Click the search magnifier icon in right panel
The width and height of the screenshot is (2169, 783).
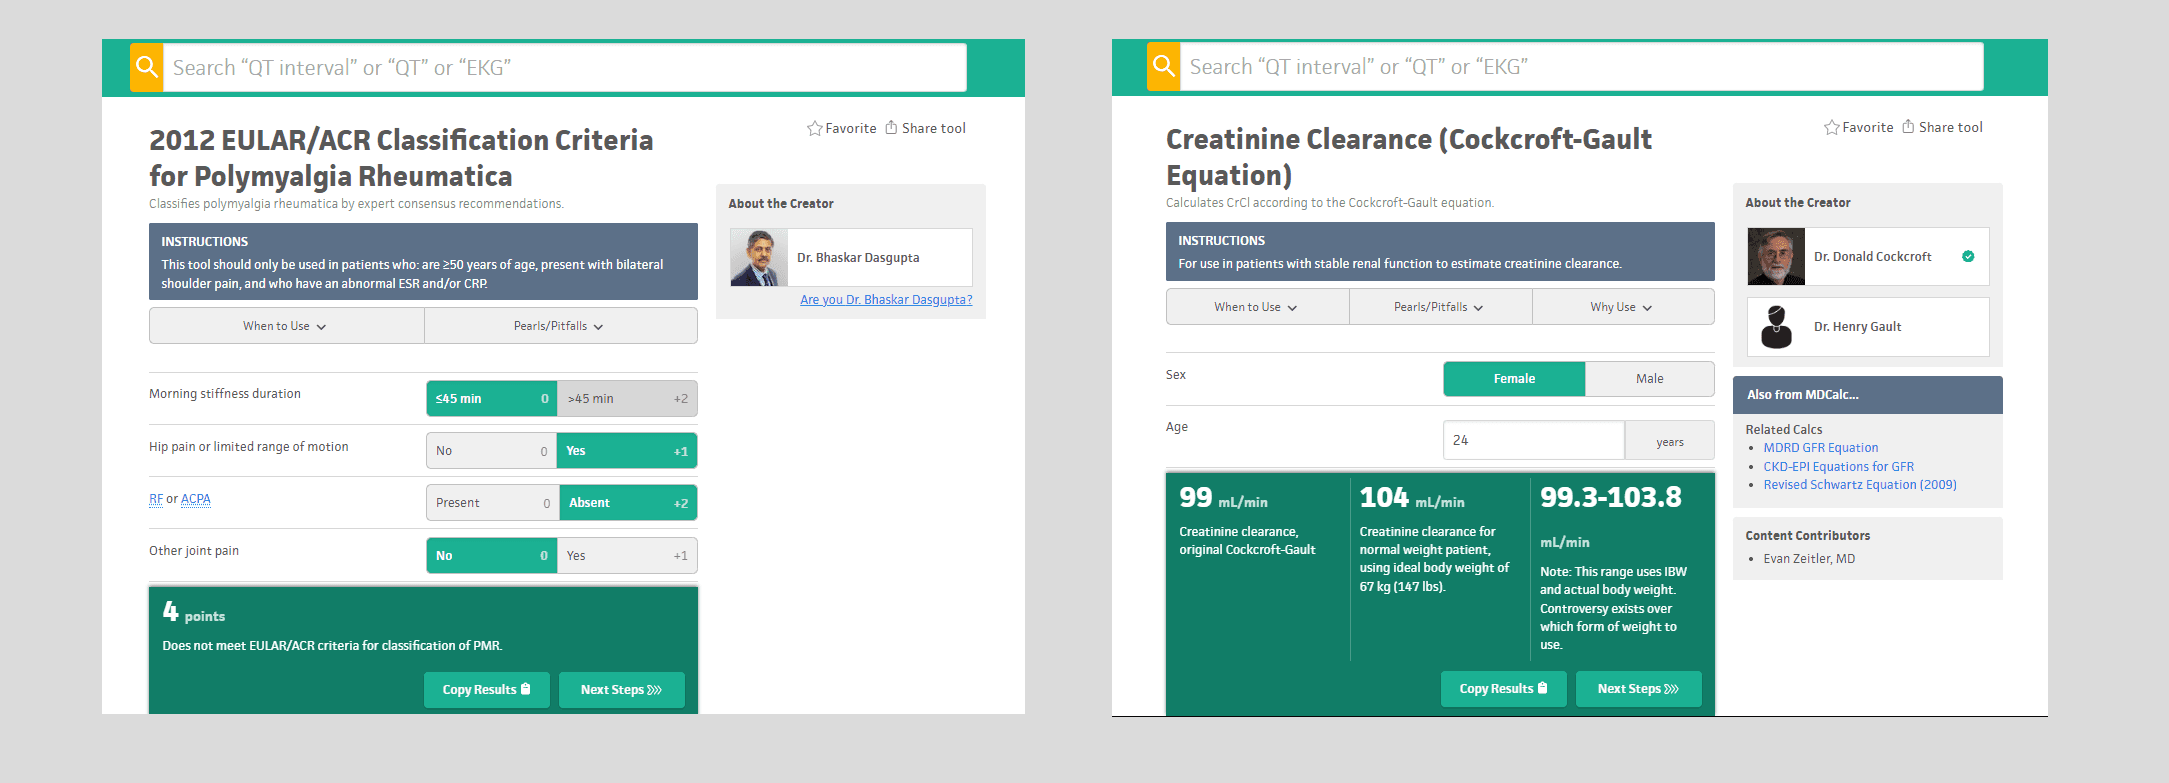click(x=1164, y=66)
